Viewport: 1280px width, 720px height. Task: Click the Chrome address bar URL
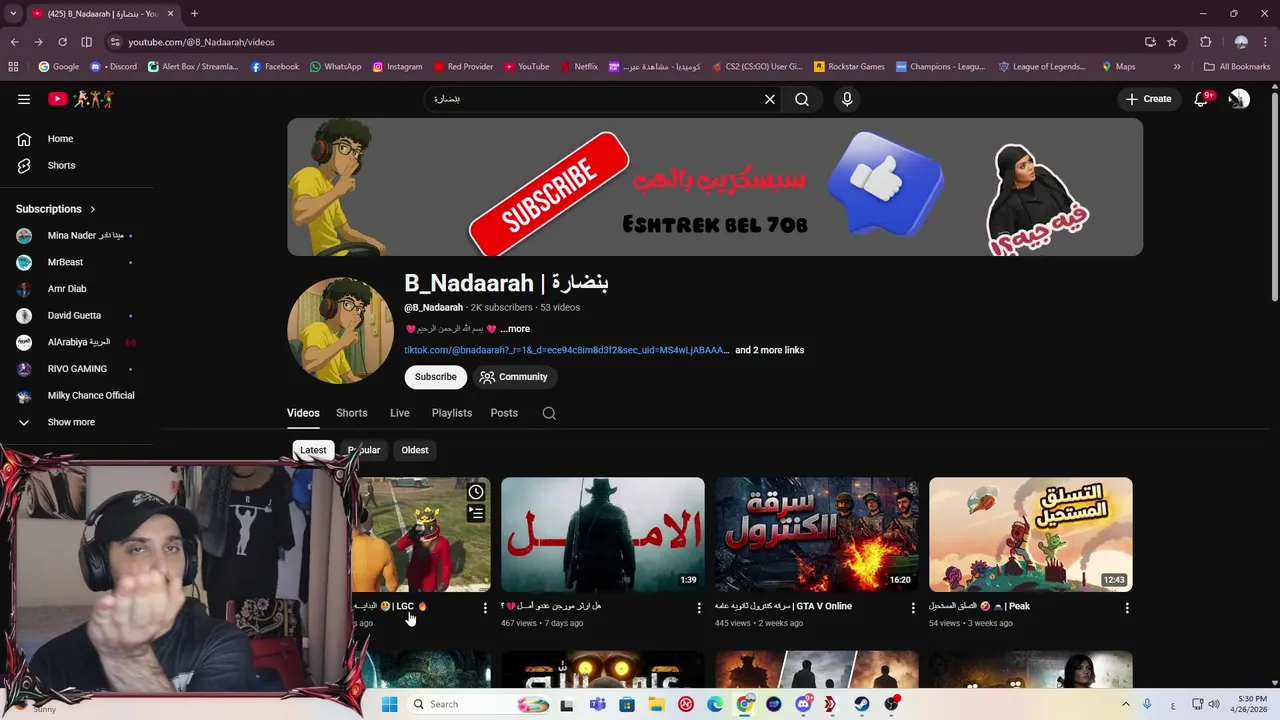tap(201, 42)
